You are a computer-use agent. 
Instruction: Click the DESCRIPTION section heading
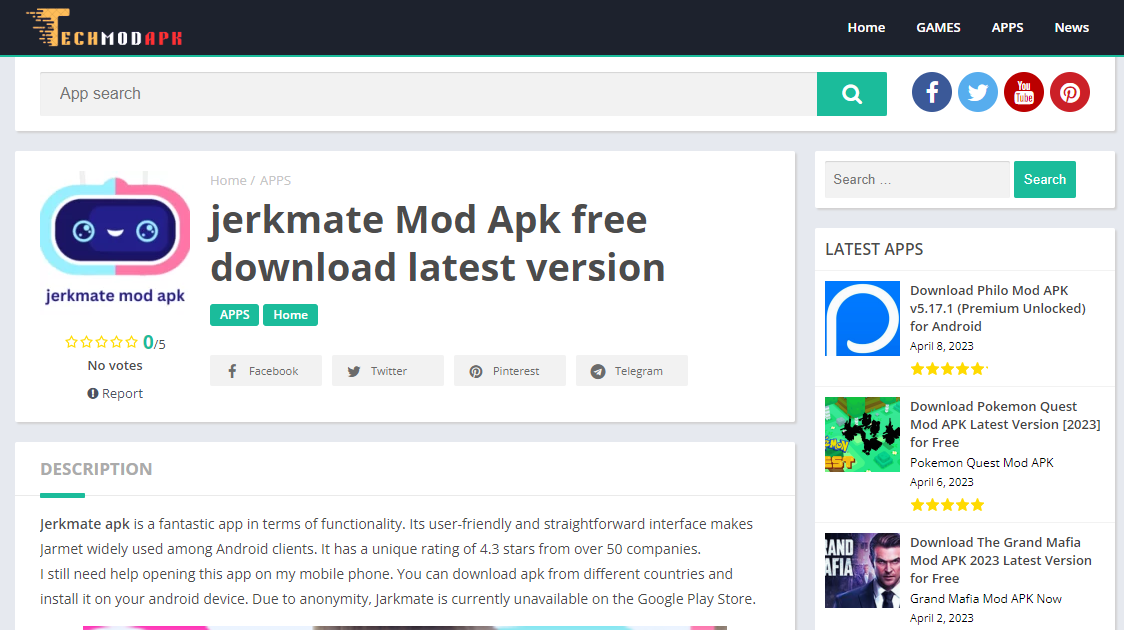tap(96, 469)
